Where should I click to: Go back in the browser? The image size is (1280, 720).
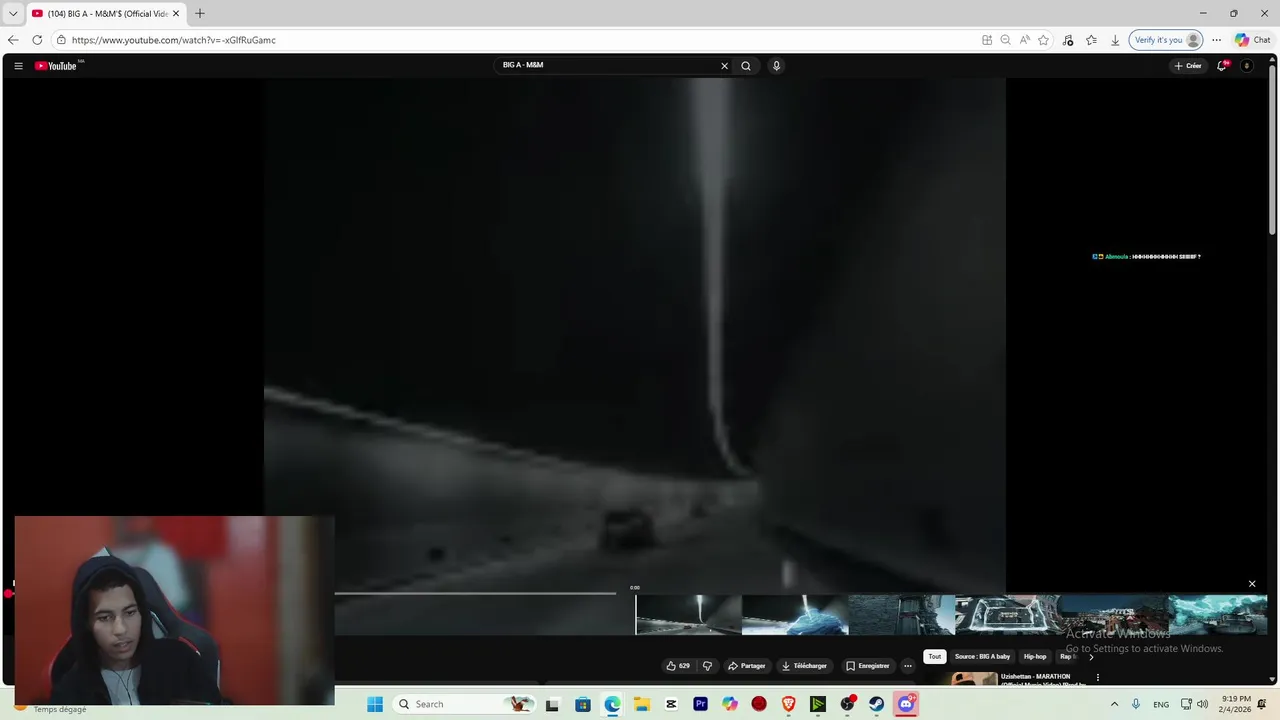pos(13,40)
